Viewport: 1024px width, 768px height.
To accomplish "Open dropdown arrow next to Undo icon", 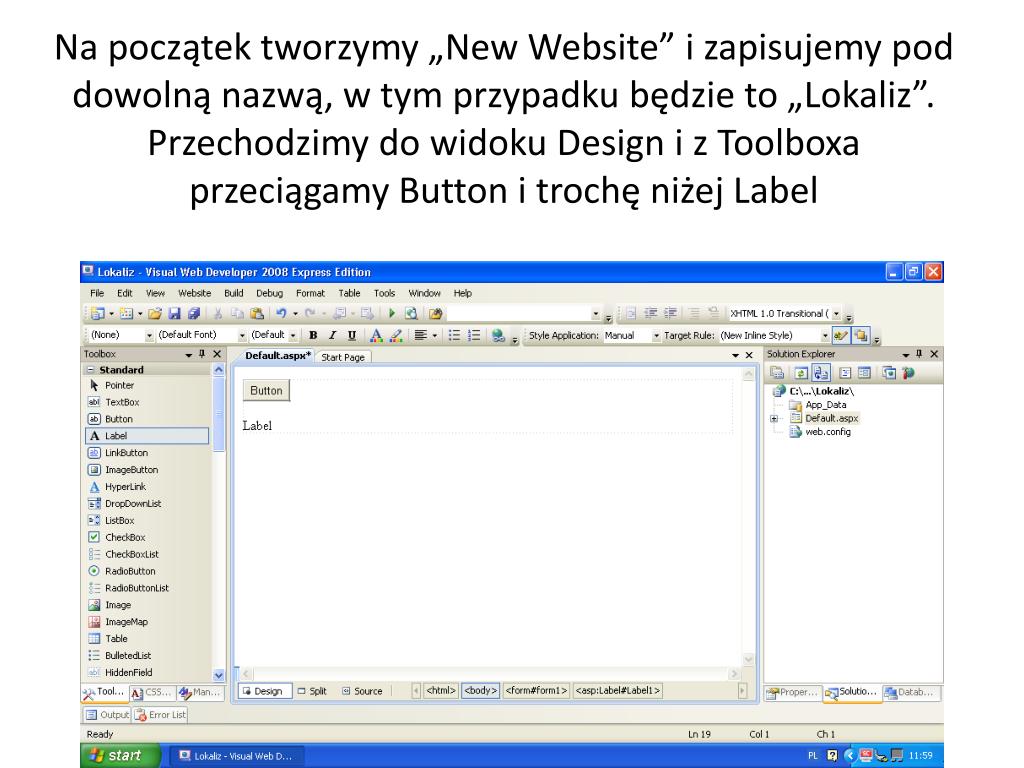I will click(296, 314).
